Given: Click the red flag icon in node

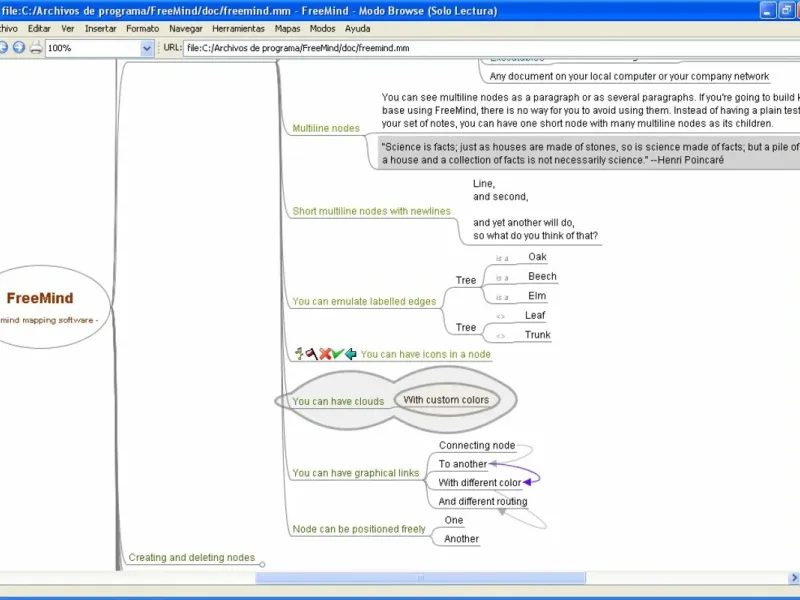Looking at the screenshot, I should click(311, 354).
